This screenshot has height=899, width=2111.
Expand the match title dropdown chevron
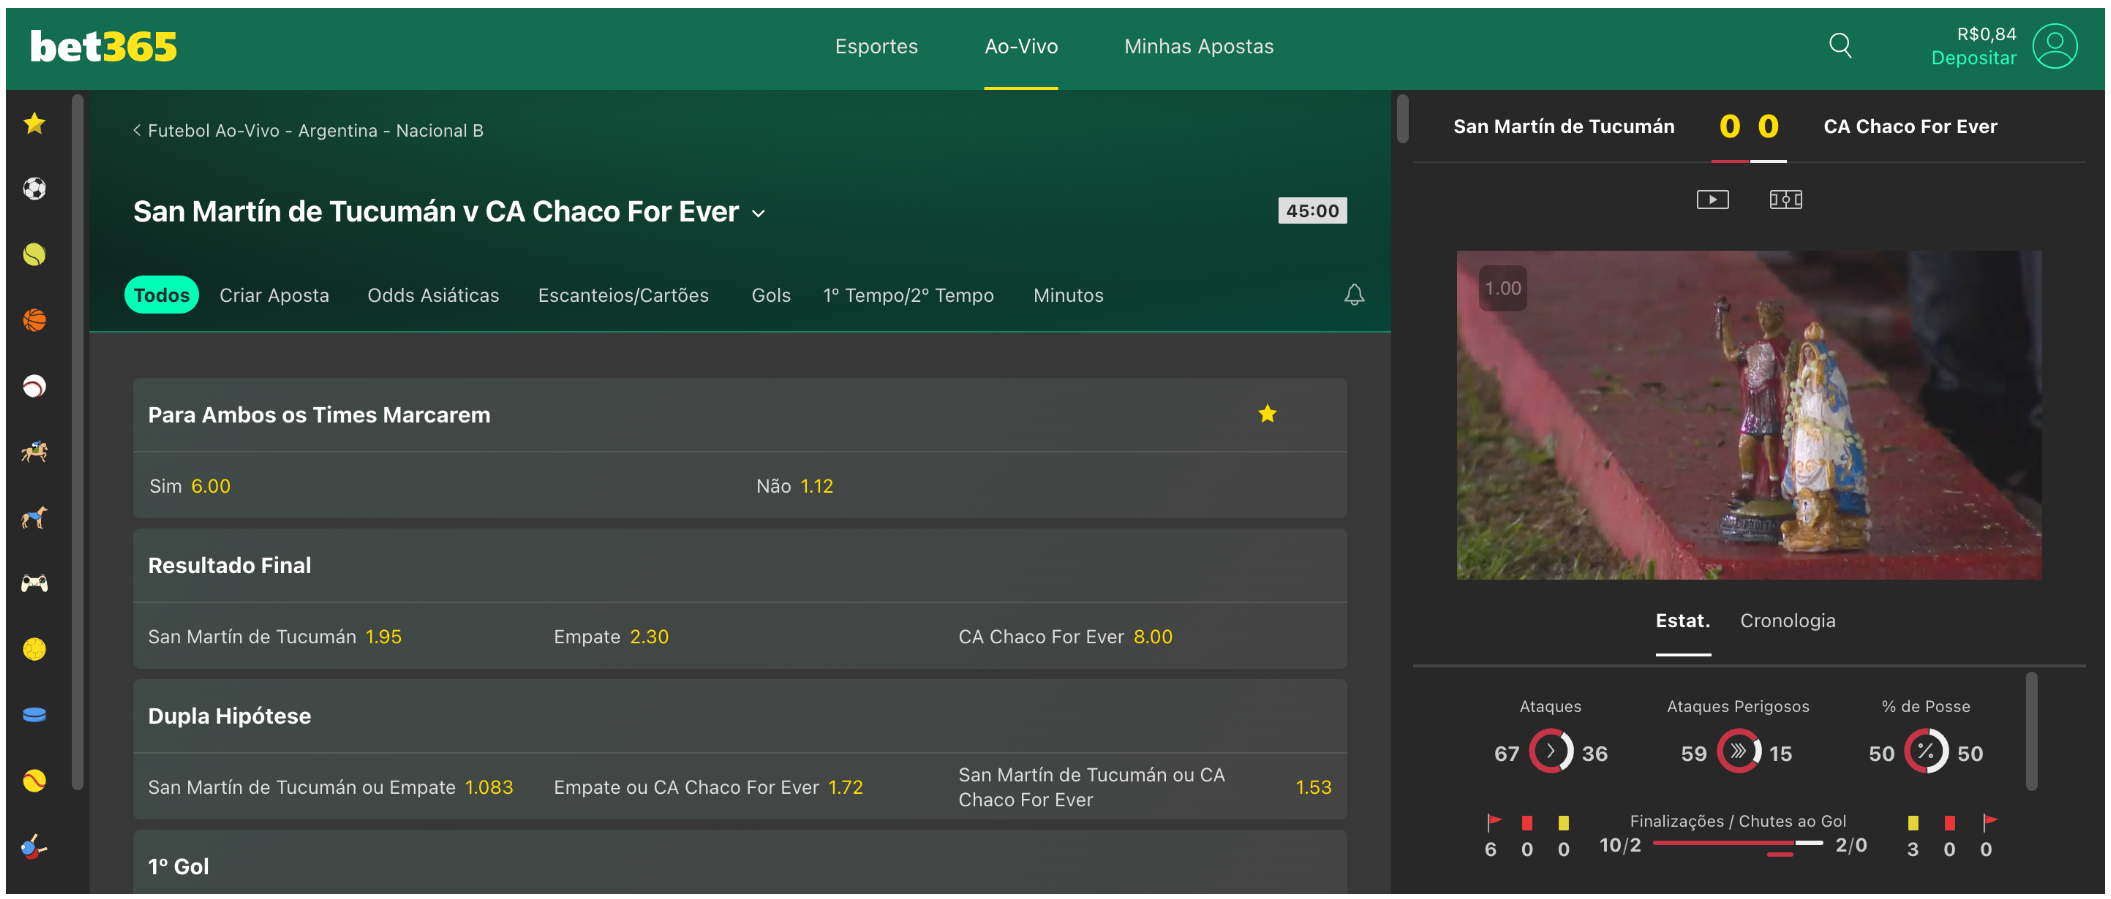pos(759,213)
